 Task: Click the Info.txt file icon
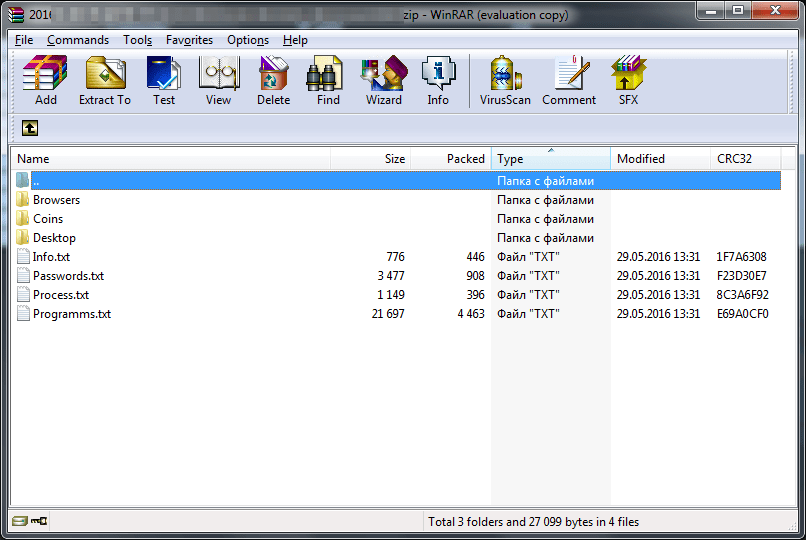(x=23, y=256)
